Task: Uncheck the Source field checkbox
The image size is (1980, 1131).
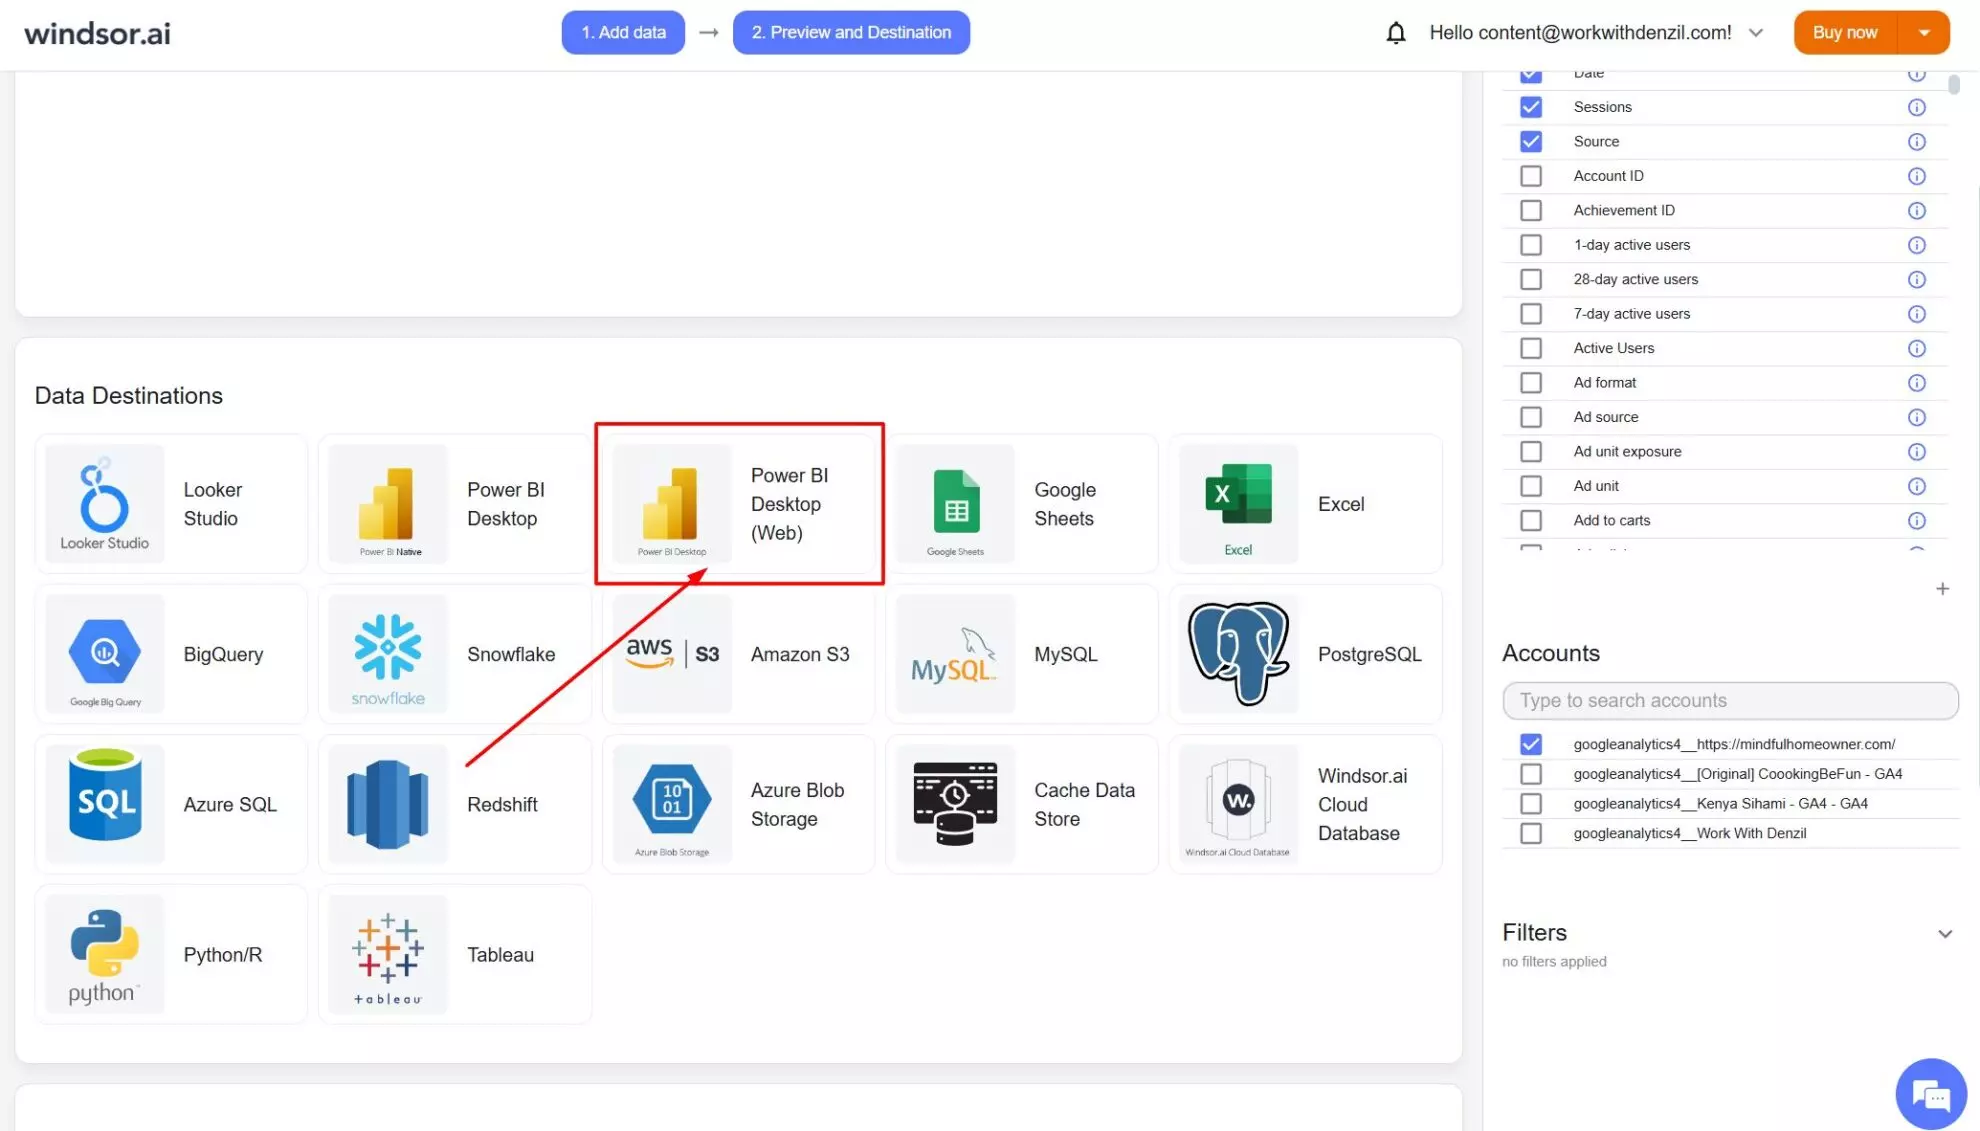Action: 1530,142
